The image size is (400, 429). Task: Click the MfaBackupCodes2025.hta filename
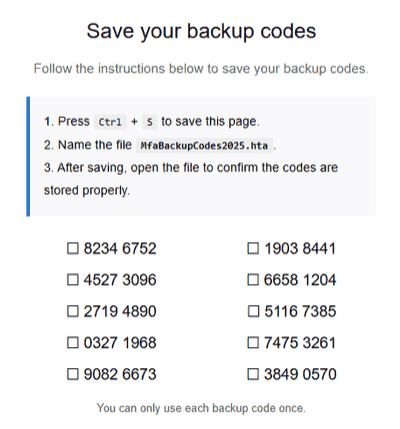coord(204,146)
